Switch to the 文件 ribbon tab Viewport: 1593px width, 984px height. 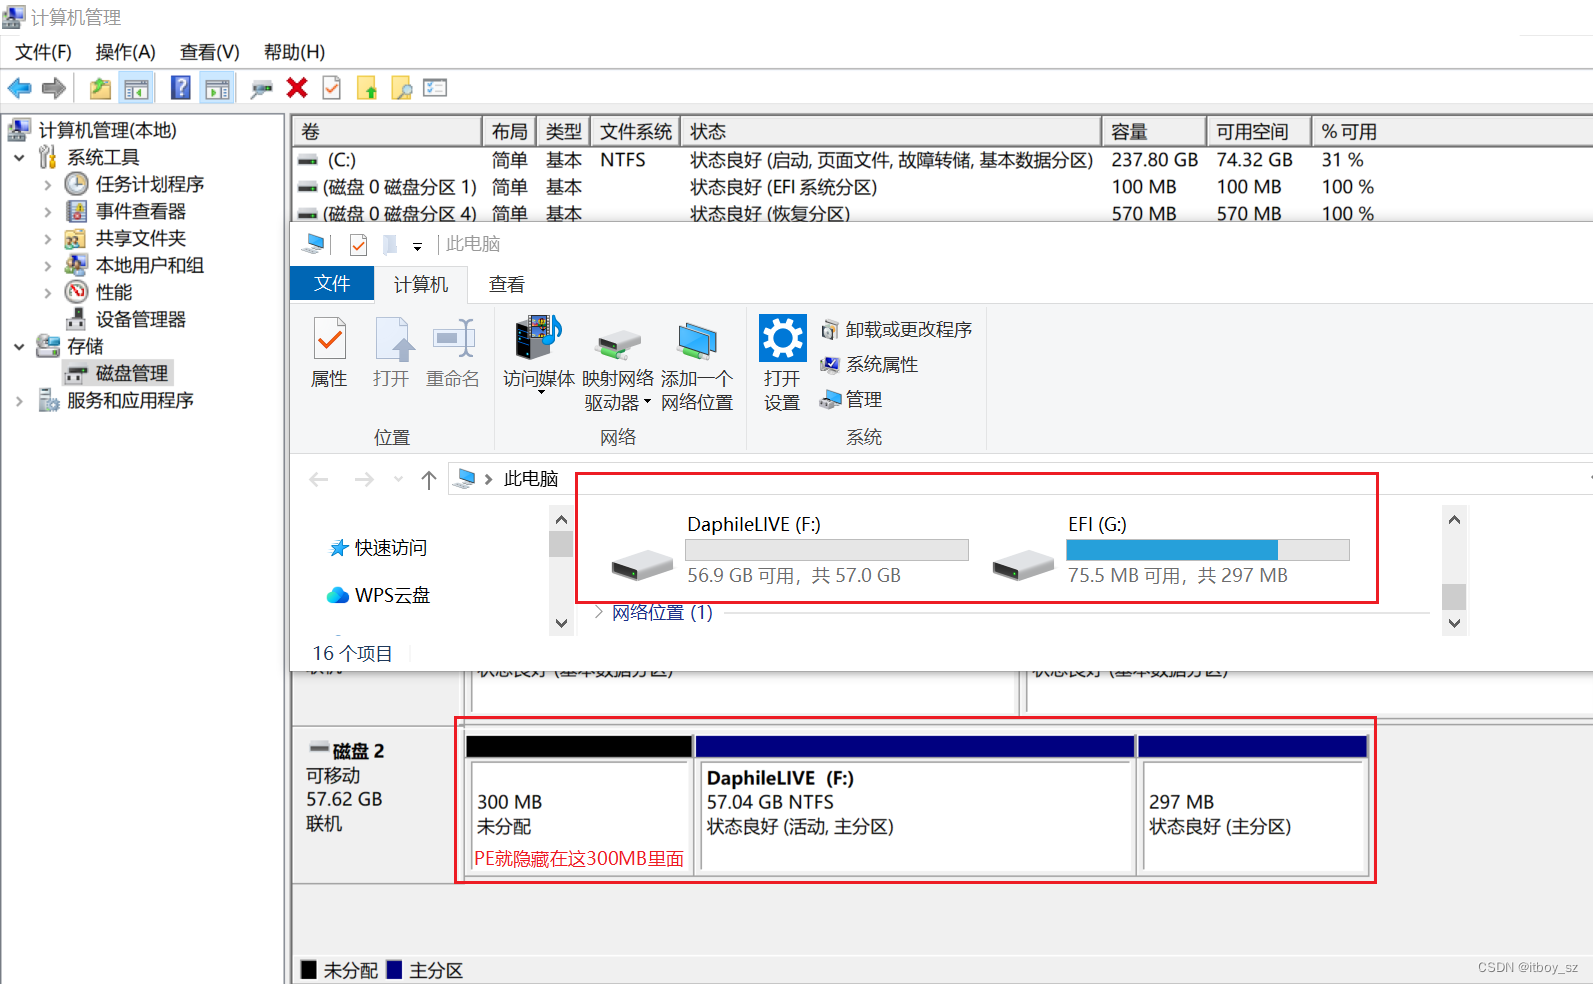(332, 284)
